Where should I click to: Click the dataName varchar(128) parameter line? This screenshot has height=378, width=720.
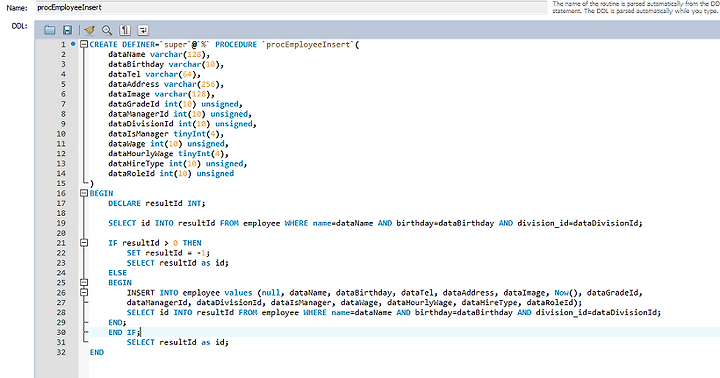pos(159,55)
